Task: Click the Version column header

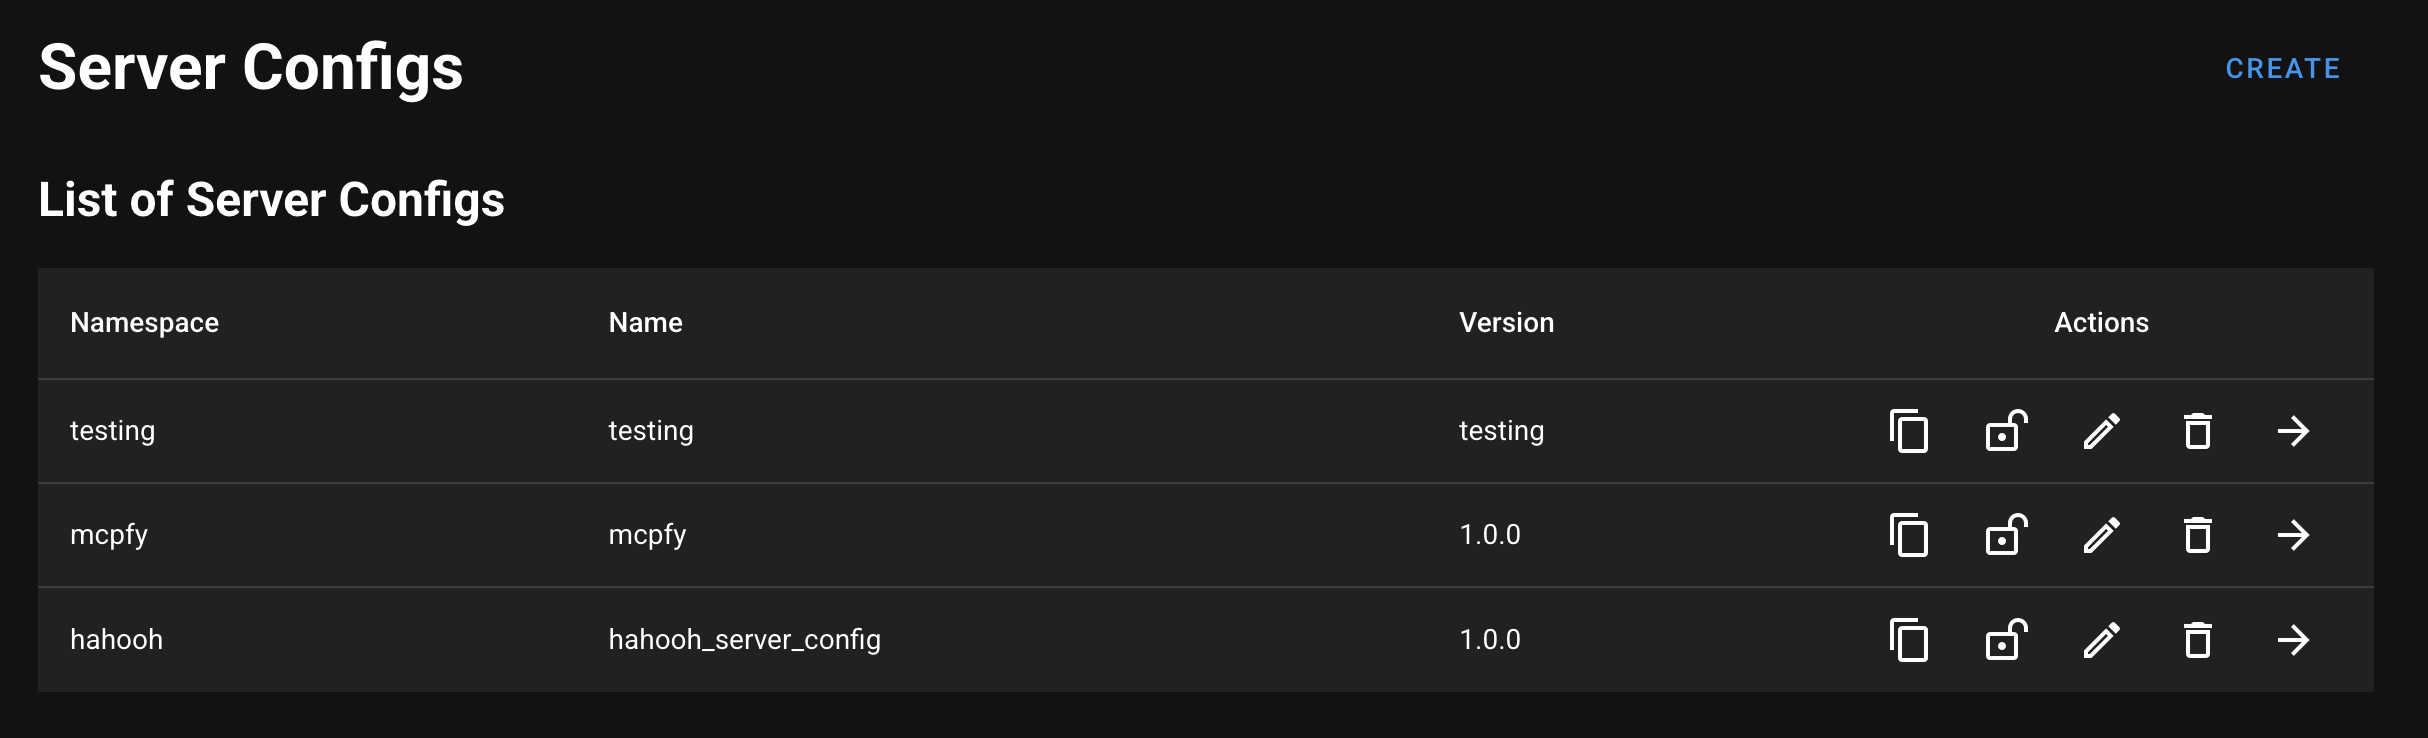Action: (1506, 322)
